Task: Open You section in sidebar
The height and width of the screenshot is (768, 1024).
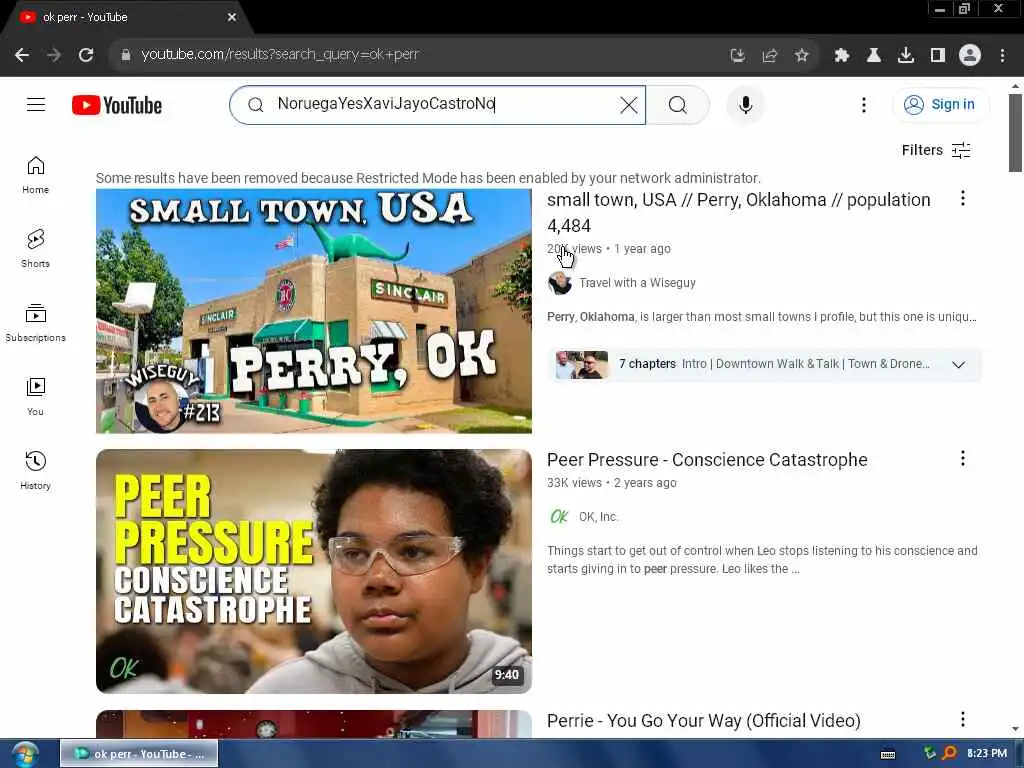Action: click(35, 396)
